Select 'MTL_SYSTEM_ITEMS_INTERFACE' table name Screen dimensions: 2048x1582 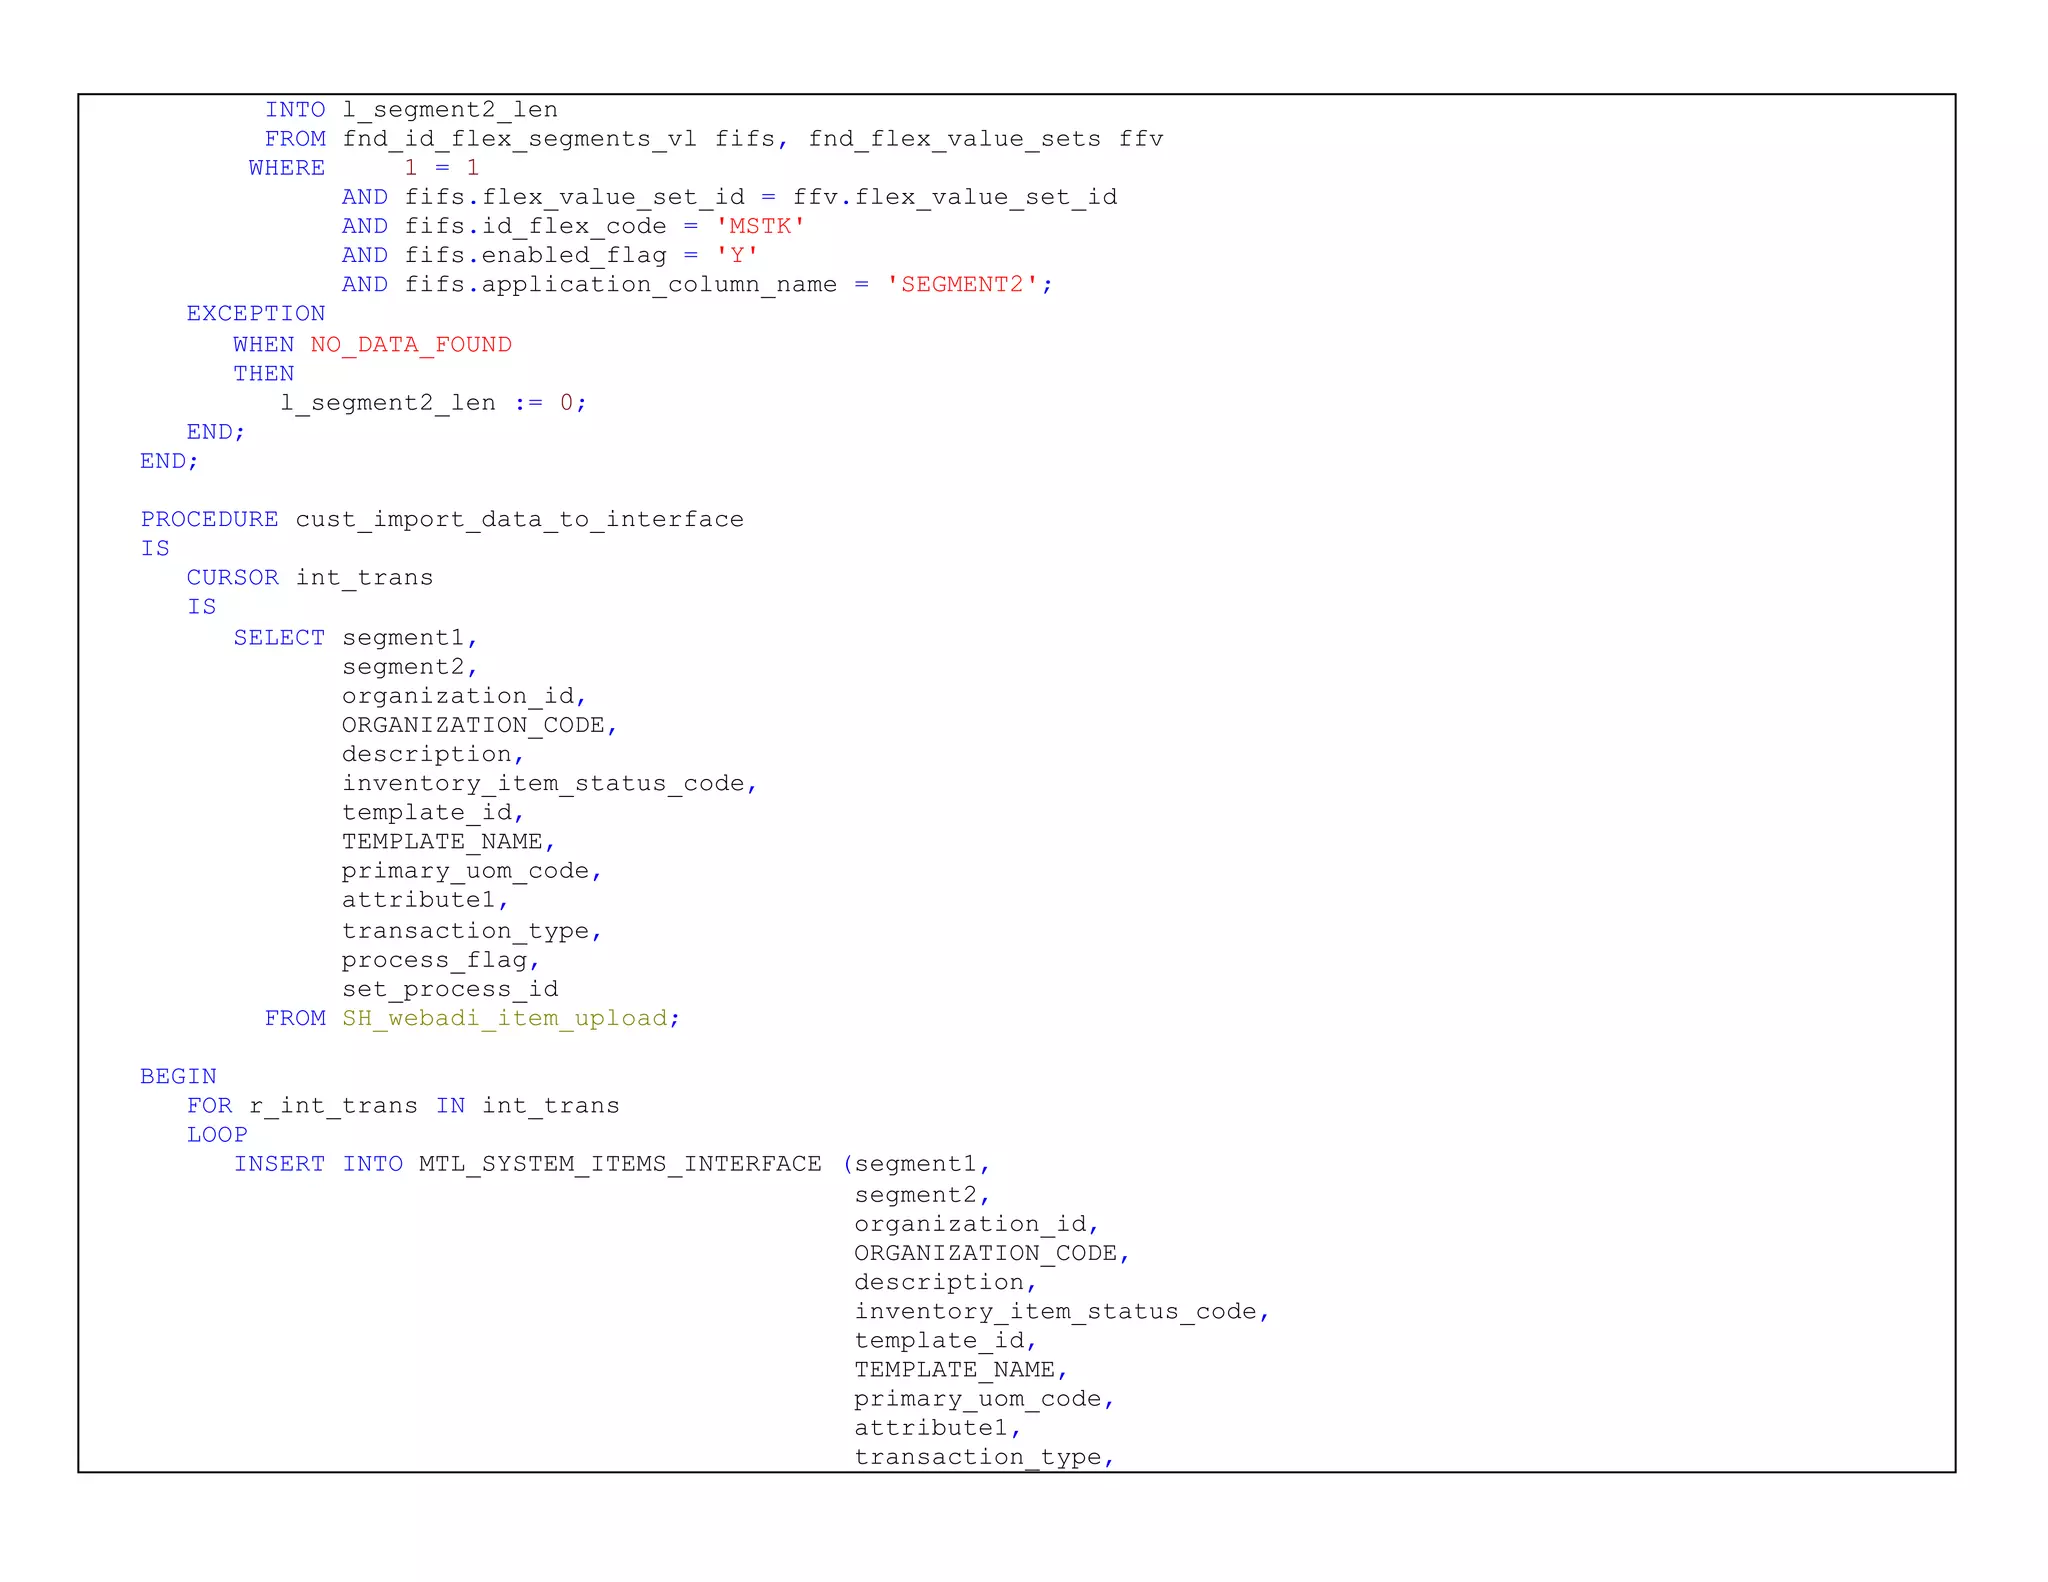(x=620, y=1164)
